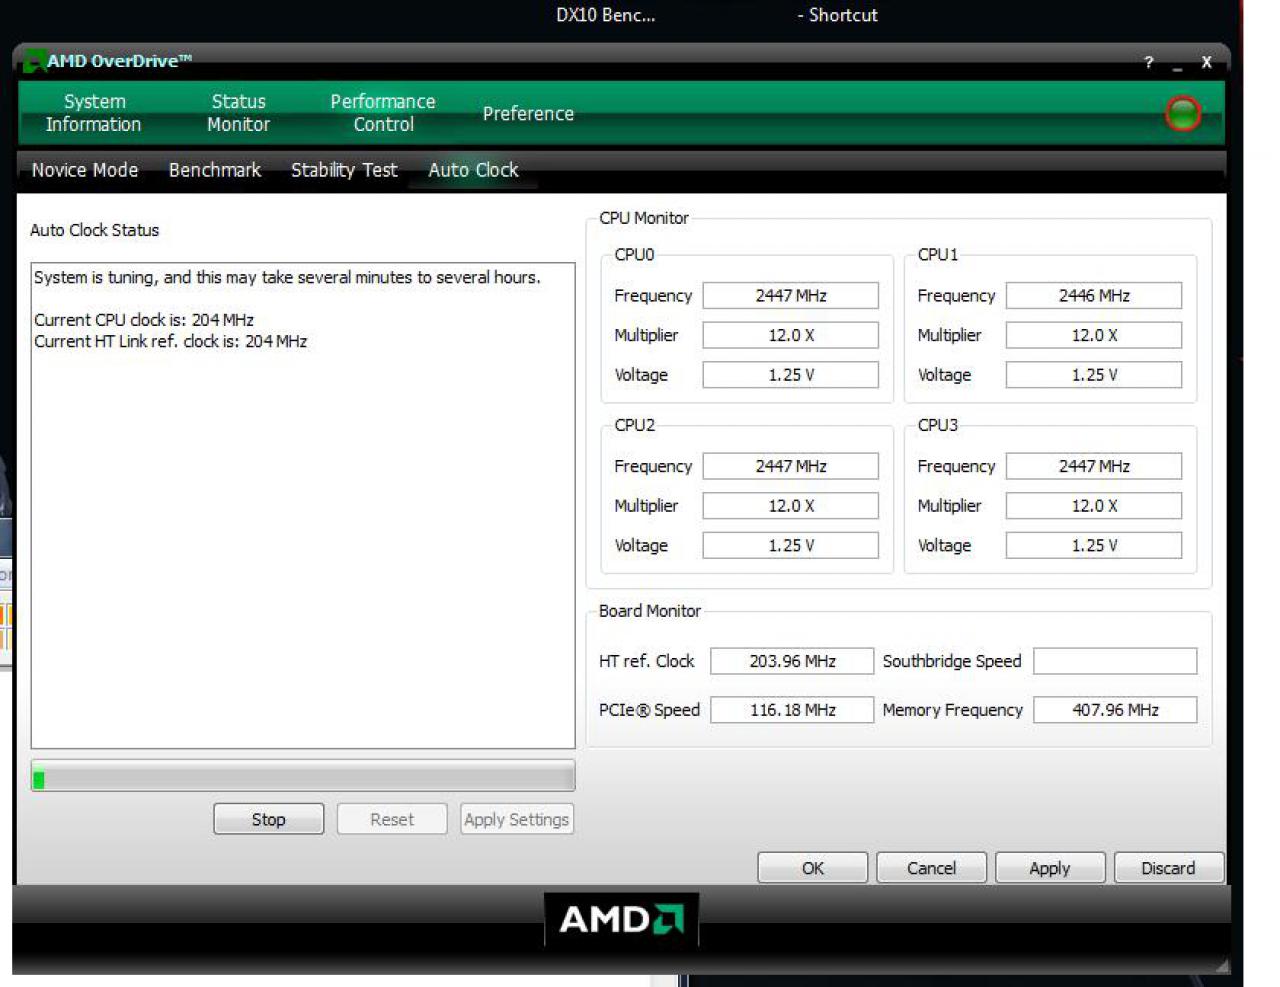This screenshot has width=1280, height=987.
Task: Click the CPU0 Multiplier field
Action: click(791, 335)
